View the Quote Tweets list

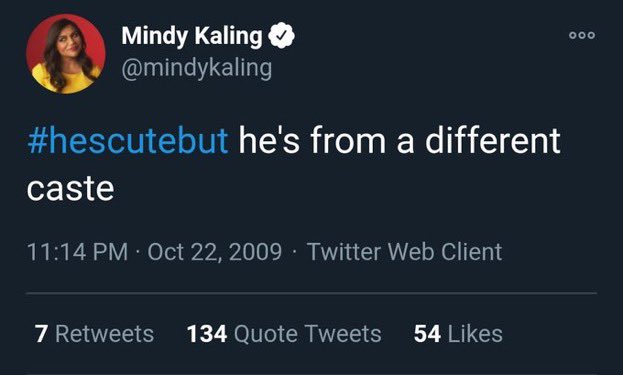point(284,334)
